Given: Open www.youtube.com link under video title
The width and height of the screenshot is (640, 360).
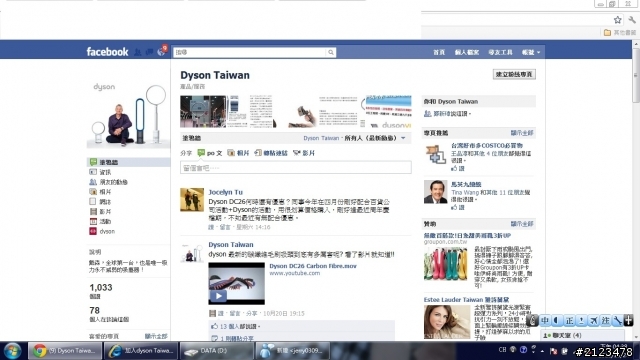Looking at the screenshot, I should [294, 273].
